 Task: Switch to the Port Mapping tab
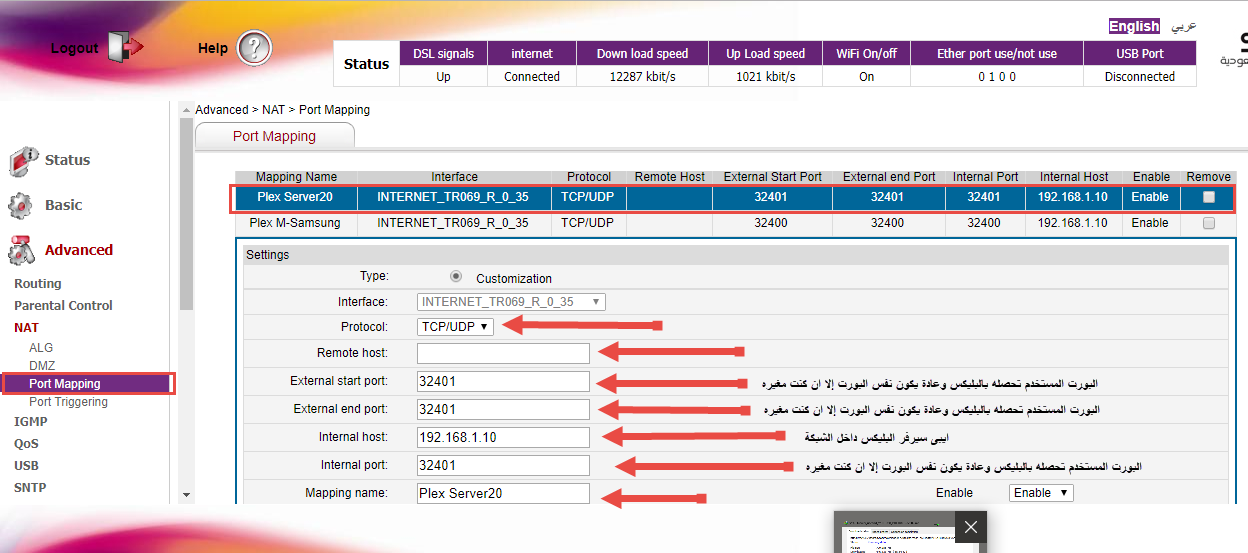pyautogui.click(x=274, y=136)
